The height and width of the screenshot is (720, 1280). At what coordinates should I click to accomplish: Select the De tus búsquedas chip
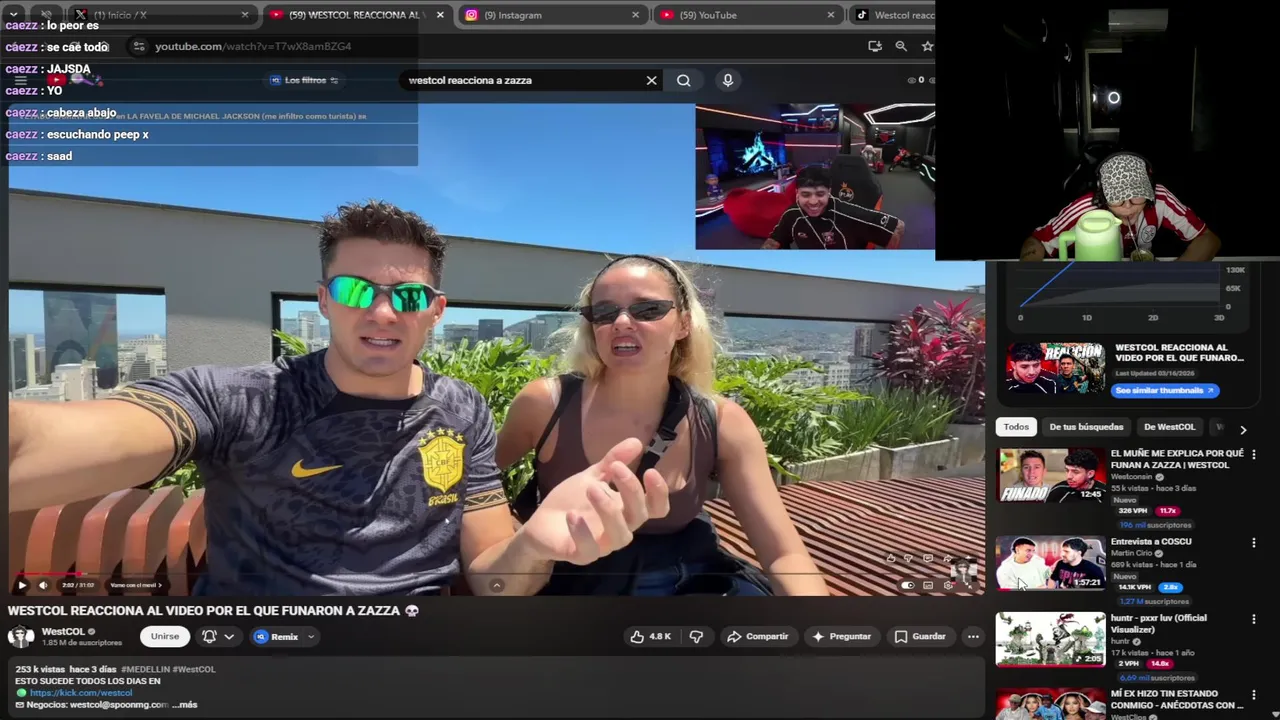1086,427
